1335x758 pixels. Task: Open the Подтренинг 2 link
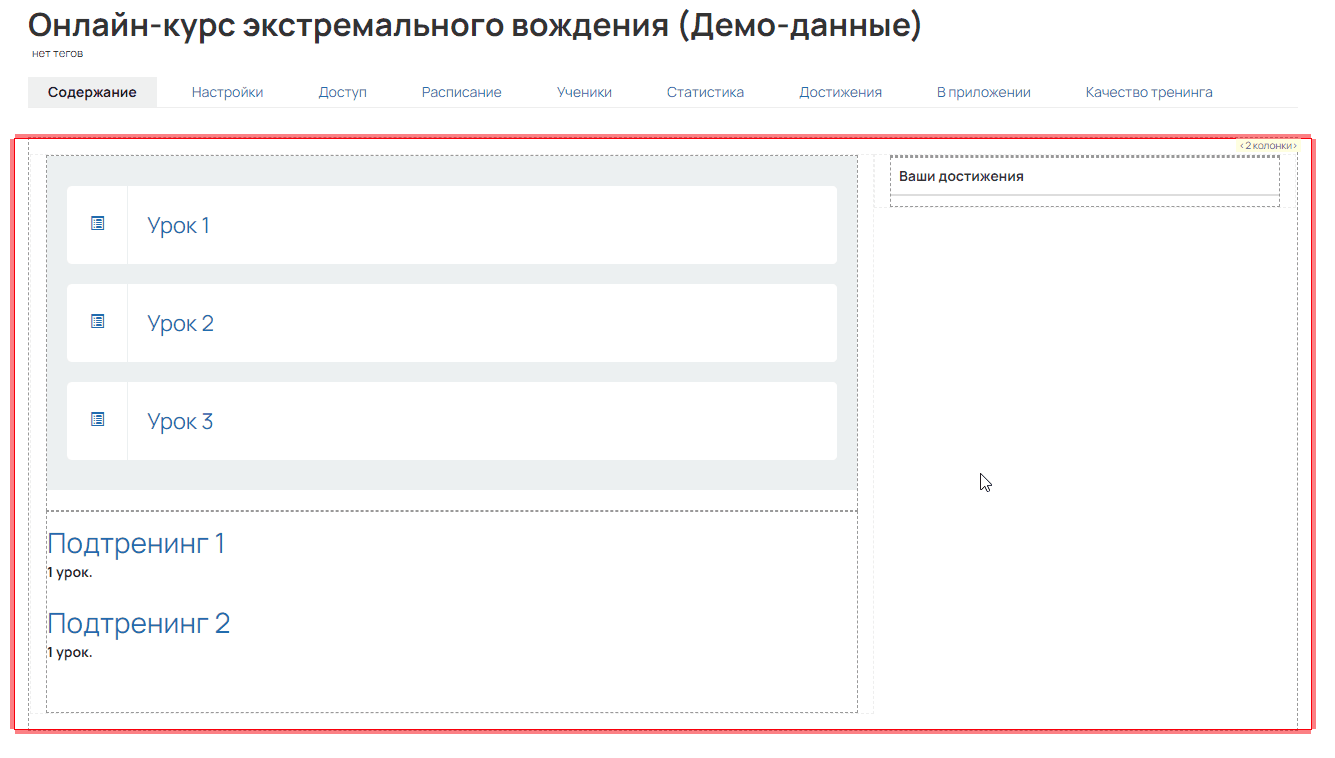[x=139, y=622]
